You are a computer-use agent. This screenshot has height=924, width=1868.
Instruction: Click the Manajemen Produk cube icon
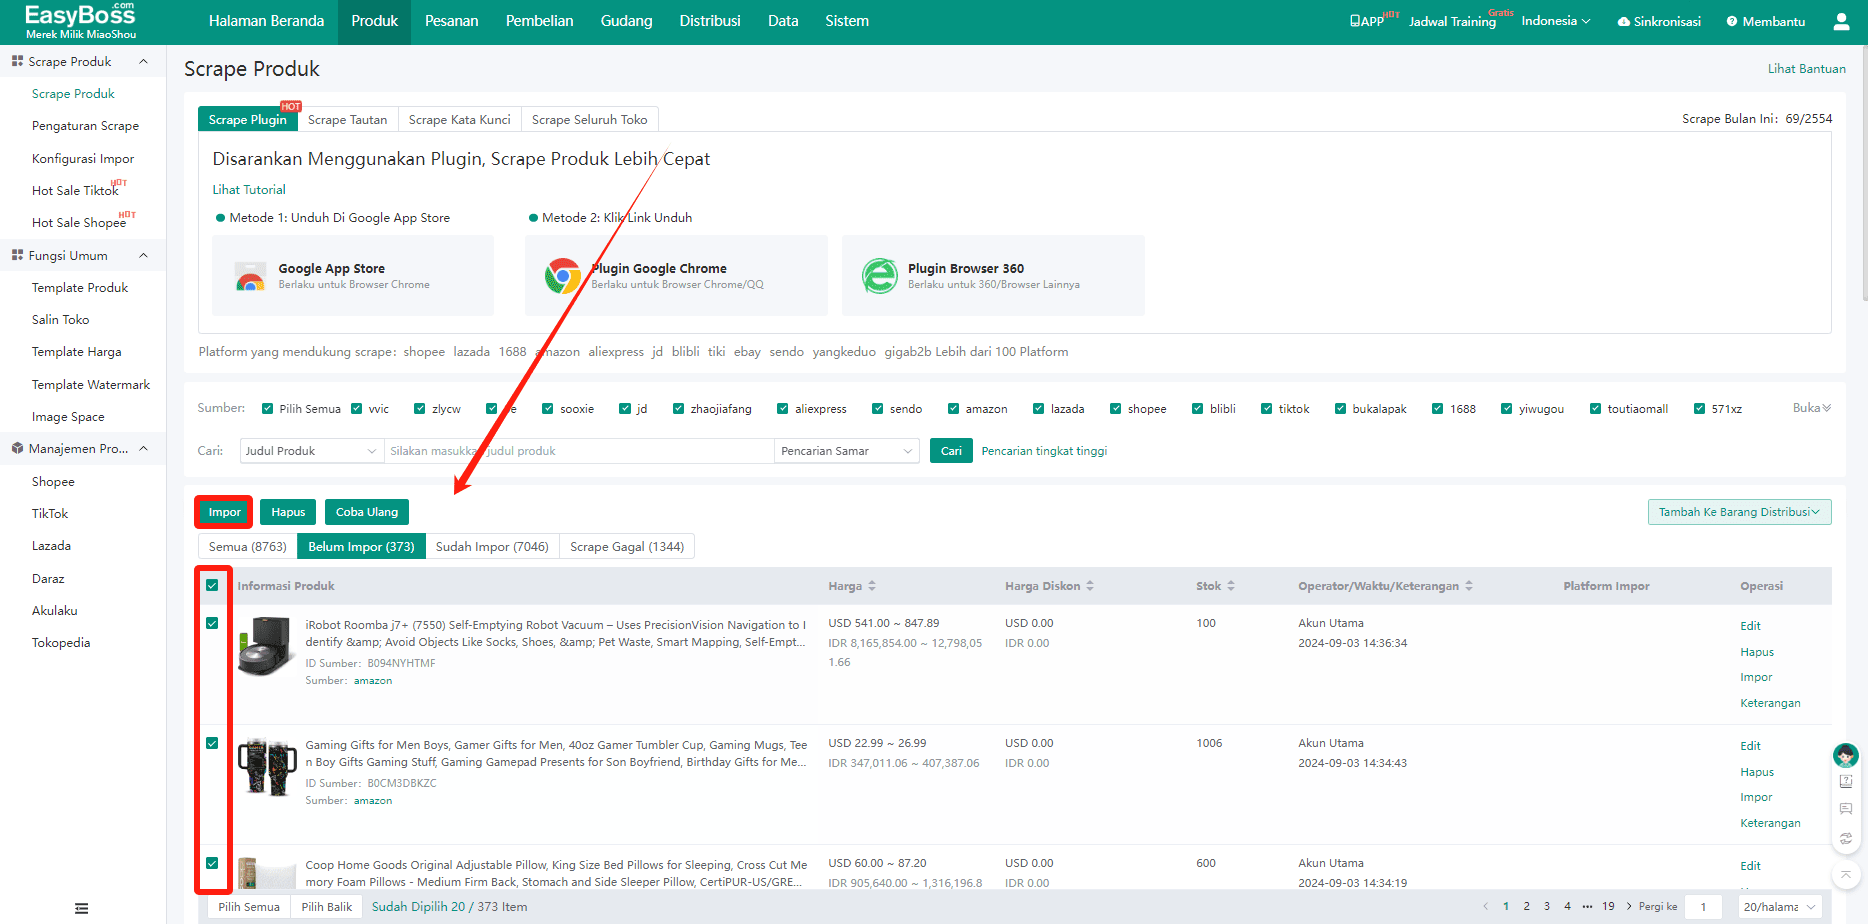(x=17, y=448)
